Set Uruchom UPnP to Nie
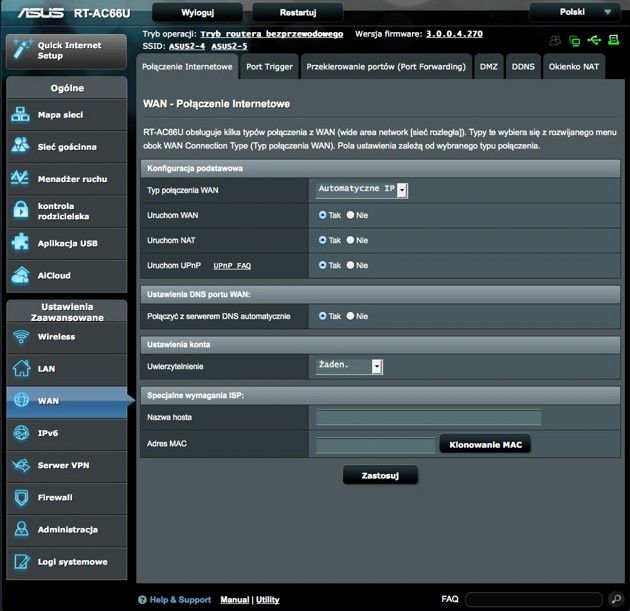Image resolution: width=630 pixels, height=611 pixels. point(350,265)
